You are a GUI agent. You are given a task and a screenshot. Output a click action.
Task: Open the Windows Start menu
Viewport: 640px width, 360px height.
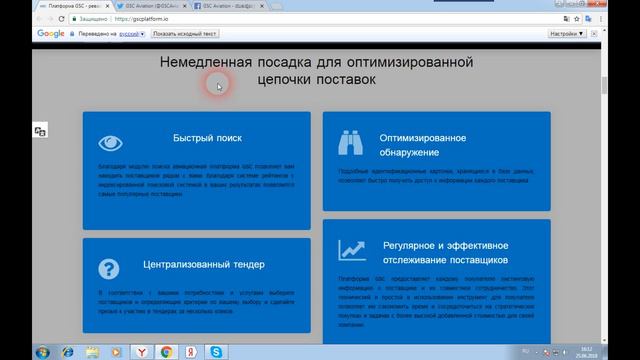(42, 352)
